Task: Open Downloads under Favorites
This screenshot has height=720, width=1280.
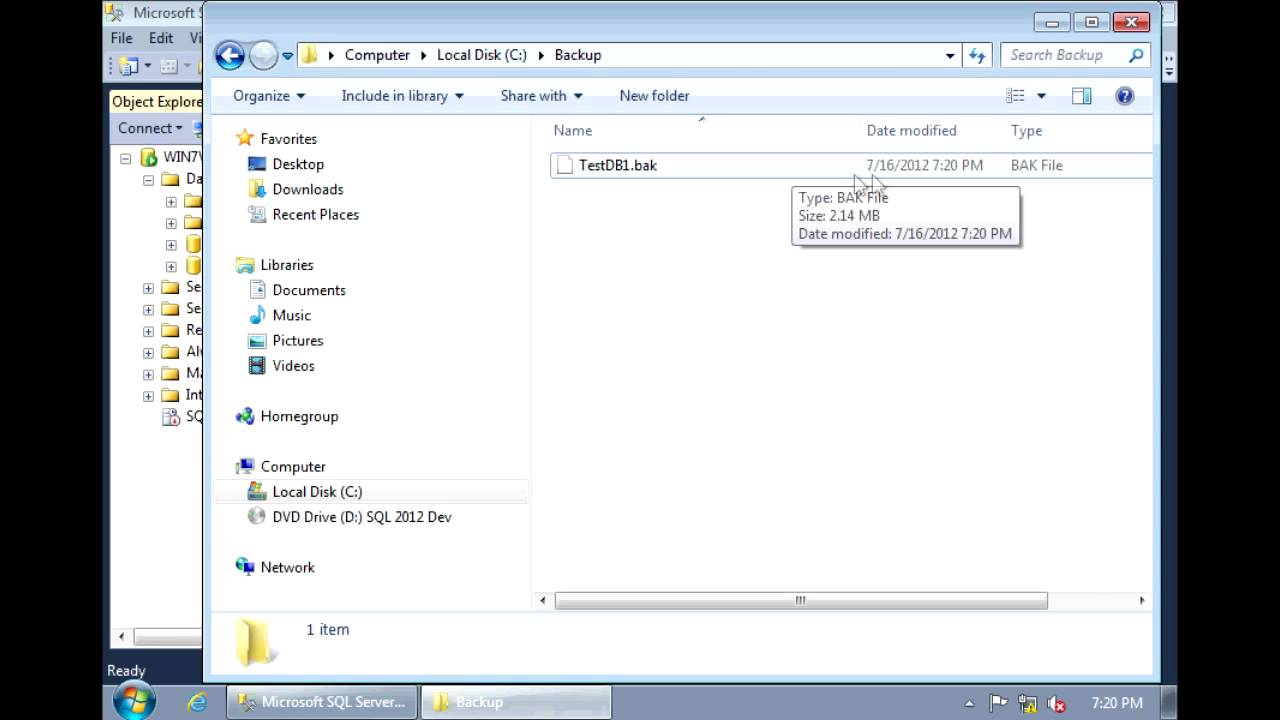Action: 307,189
